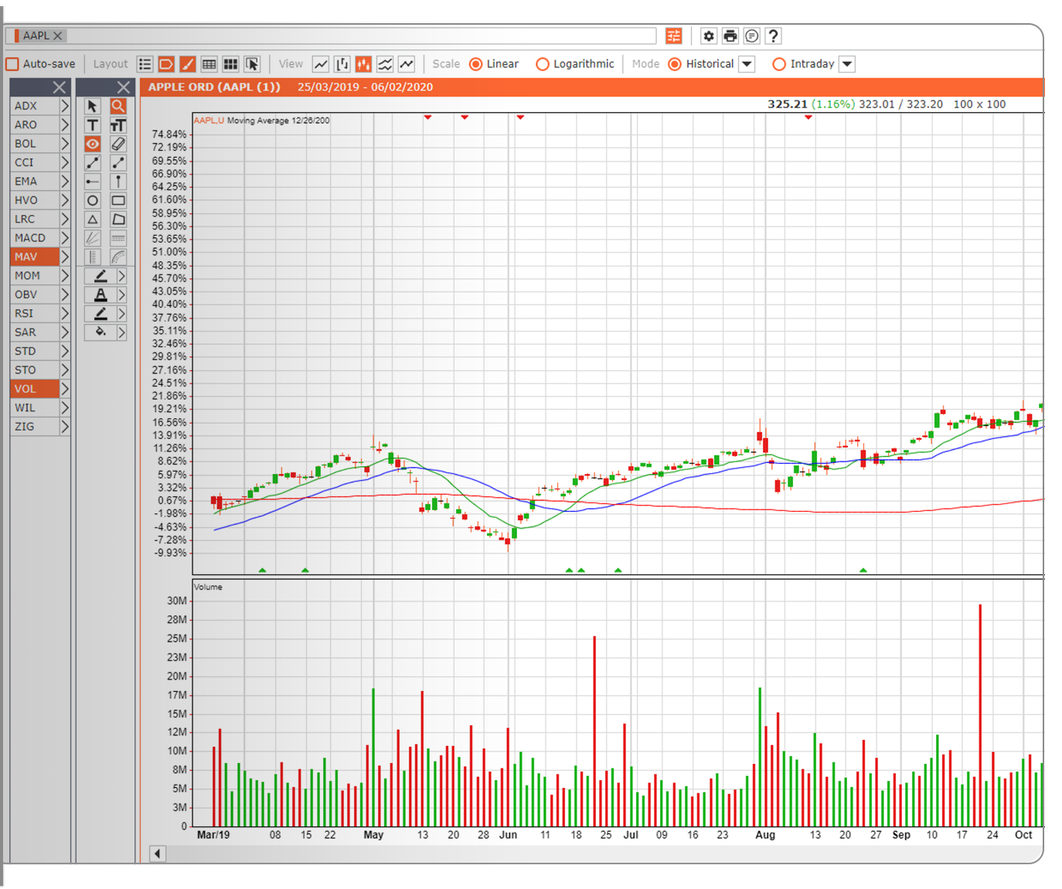Add the MOM indicator
The image size is (1062, 889).
(35, 276)
